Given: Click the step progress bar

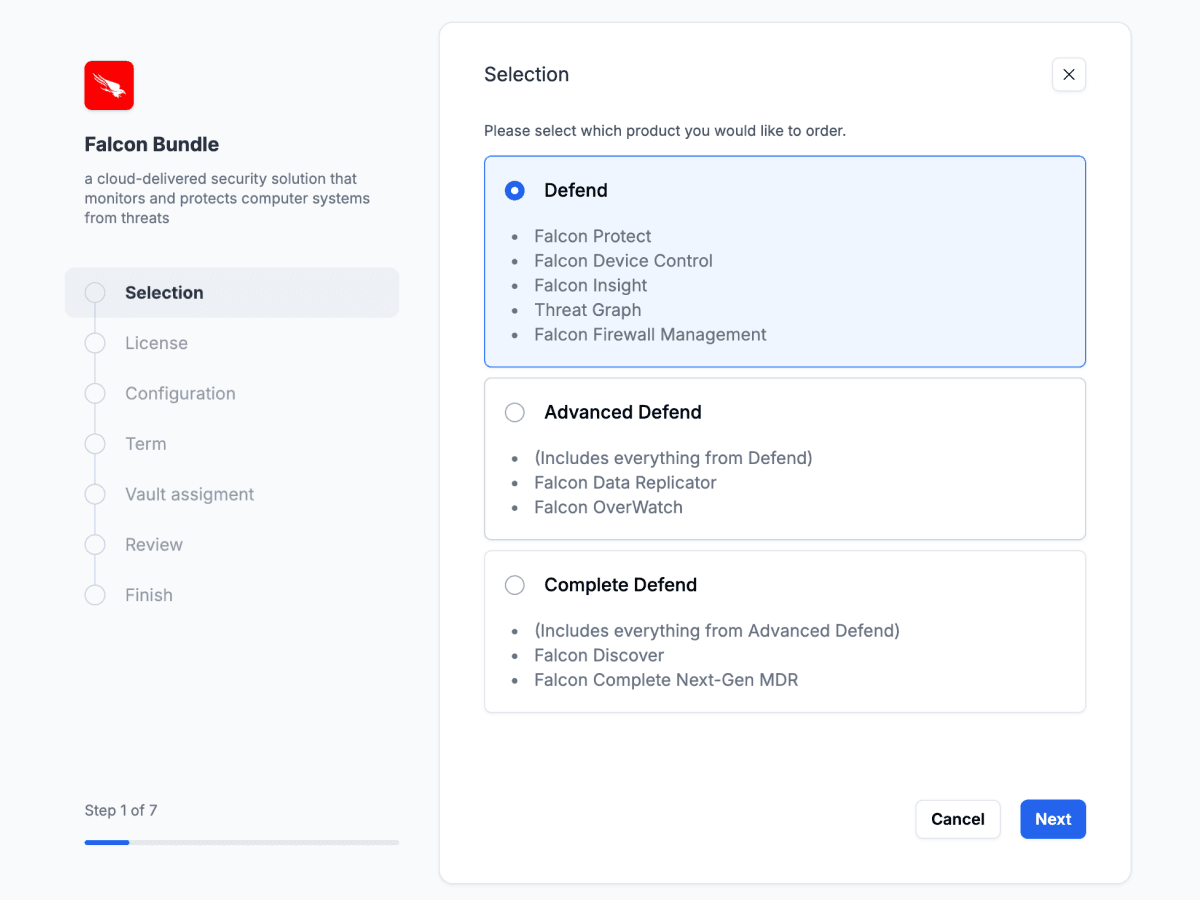Looking at the screenshot, I should point(241,842).
